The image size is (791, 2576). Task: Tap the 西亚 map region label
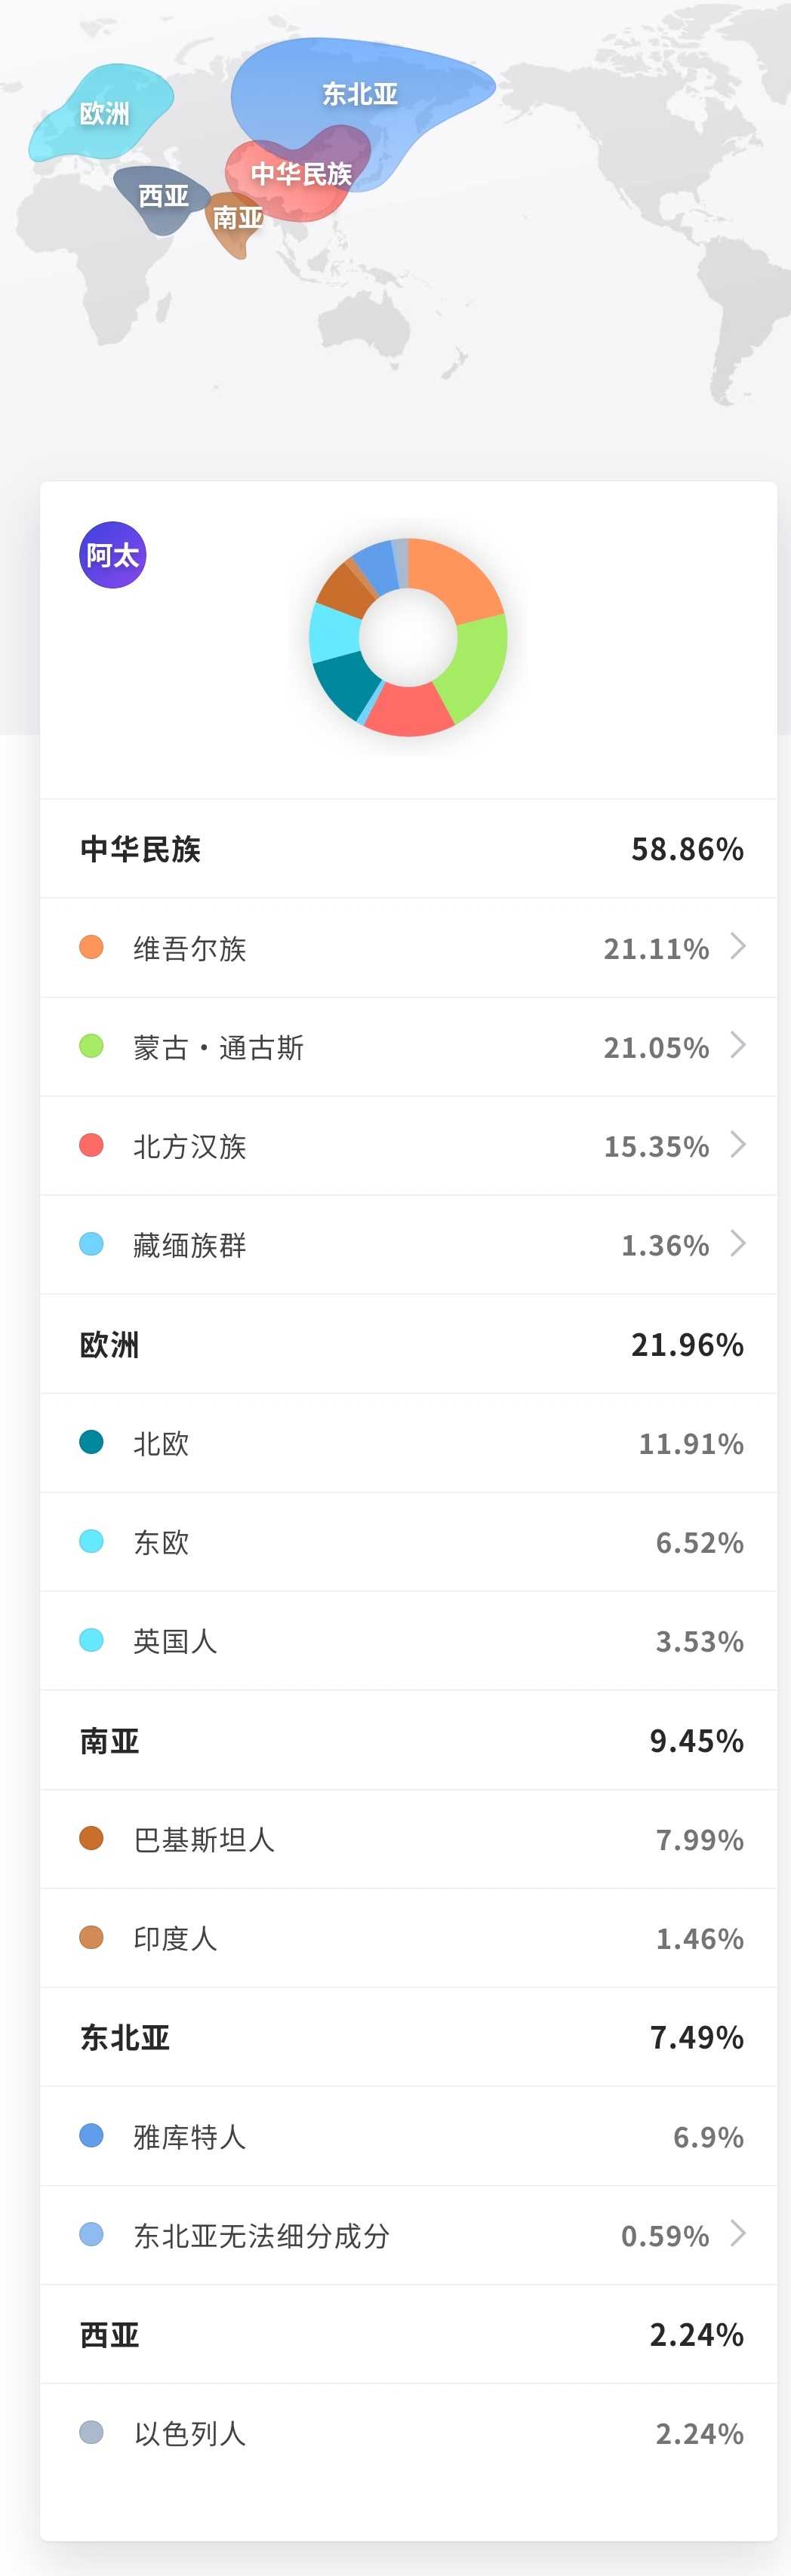[x=163, y=196]
